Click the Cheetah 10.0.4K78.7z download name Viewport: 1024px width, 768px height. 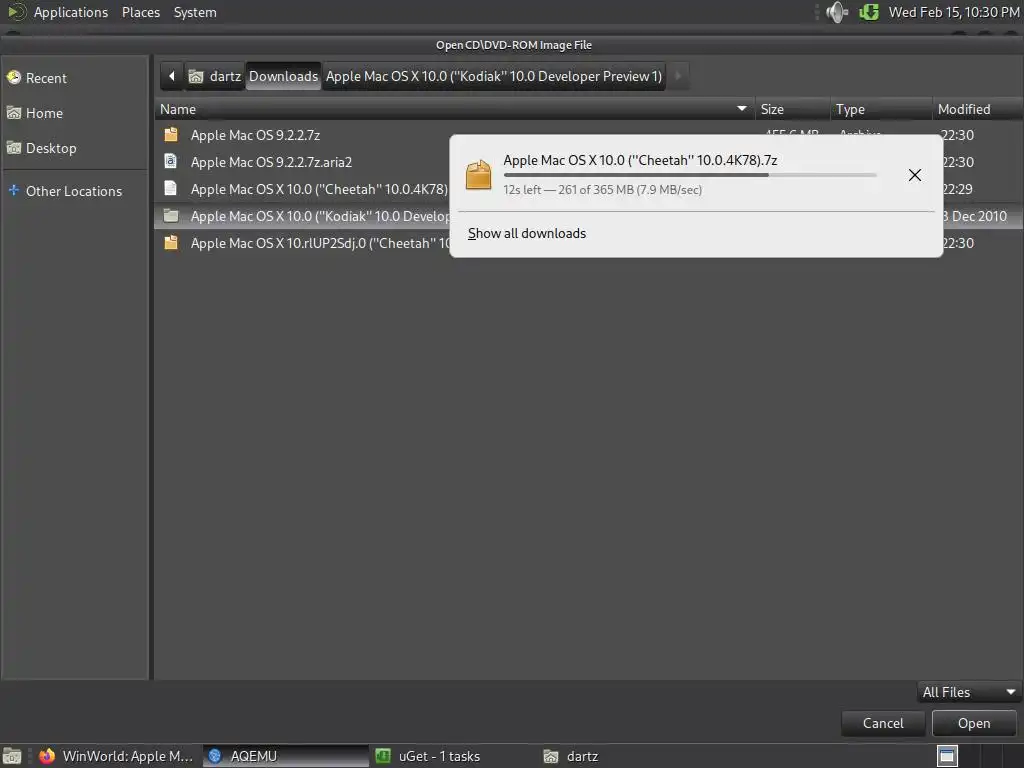[x=640, y=160]
